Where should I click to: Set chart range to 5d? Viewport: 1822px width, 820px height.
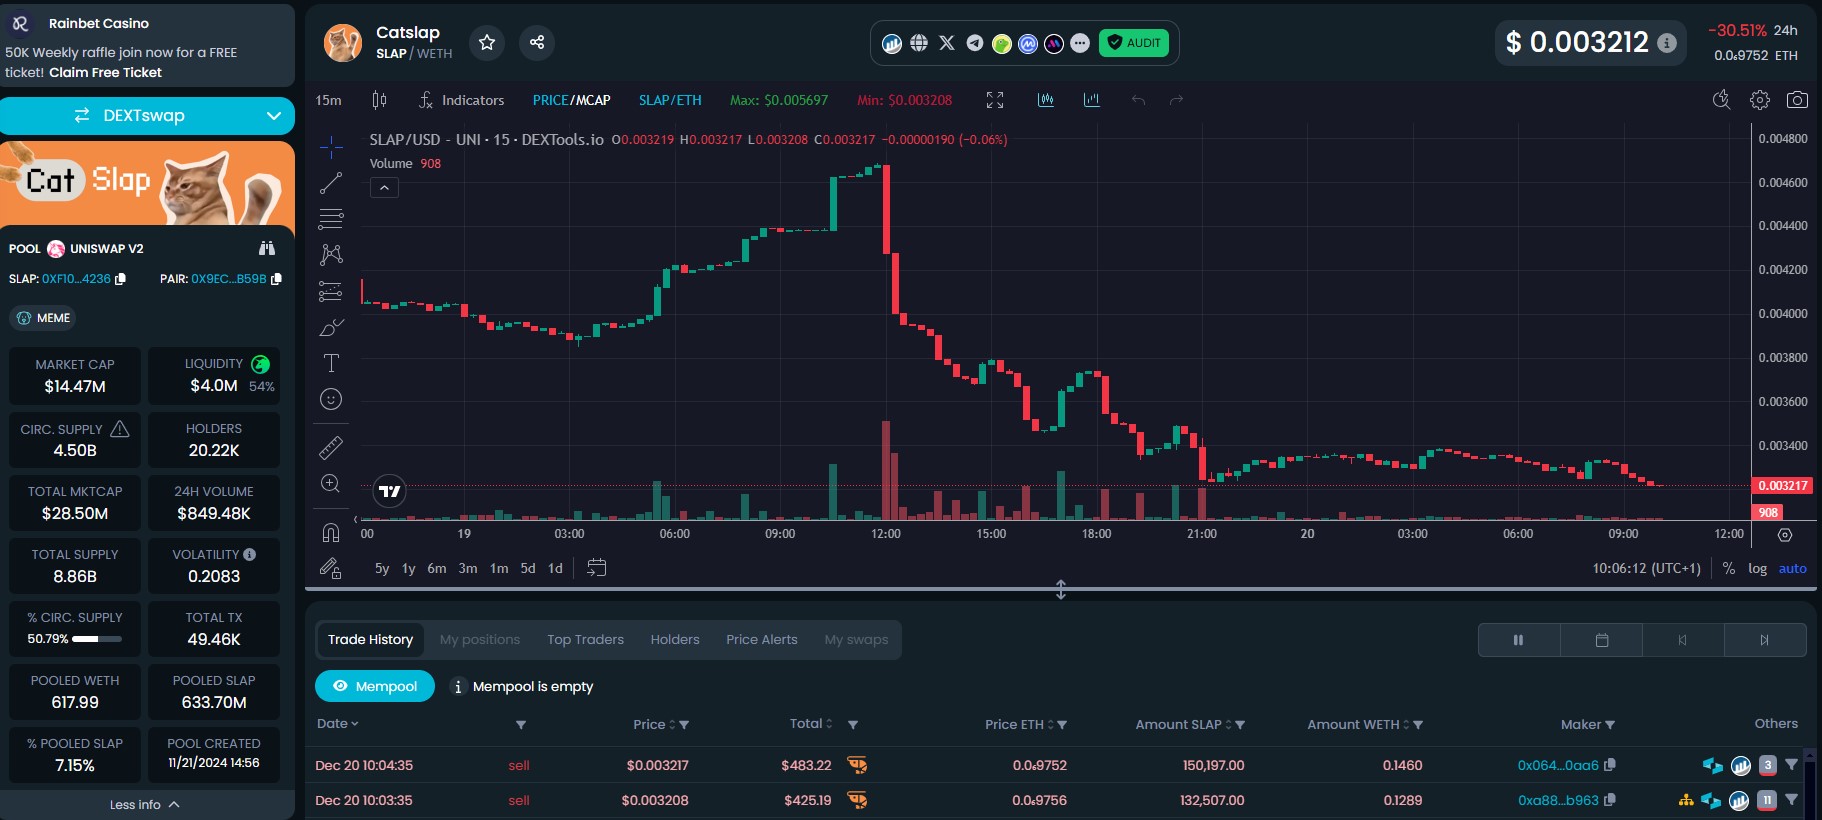528,568
